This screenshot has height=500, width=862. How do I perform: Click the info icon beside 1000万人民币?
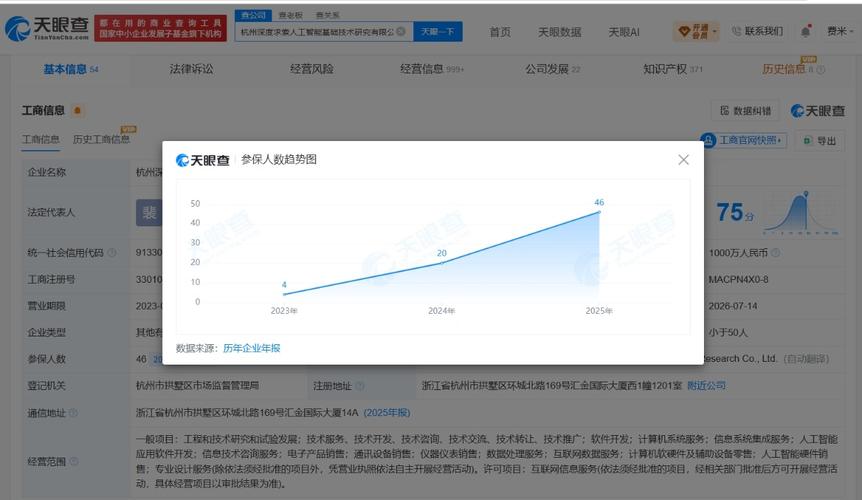(x=776, y=253)
